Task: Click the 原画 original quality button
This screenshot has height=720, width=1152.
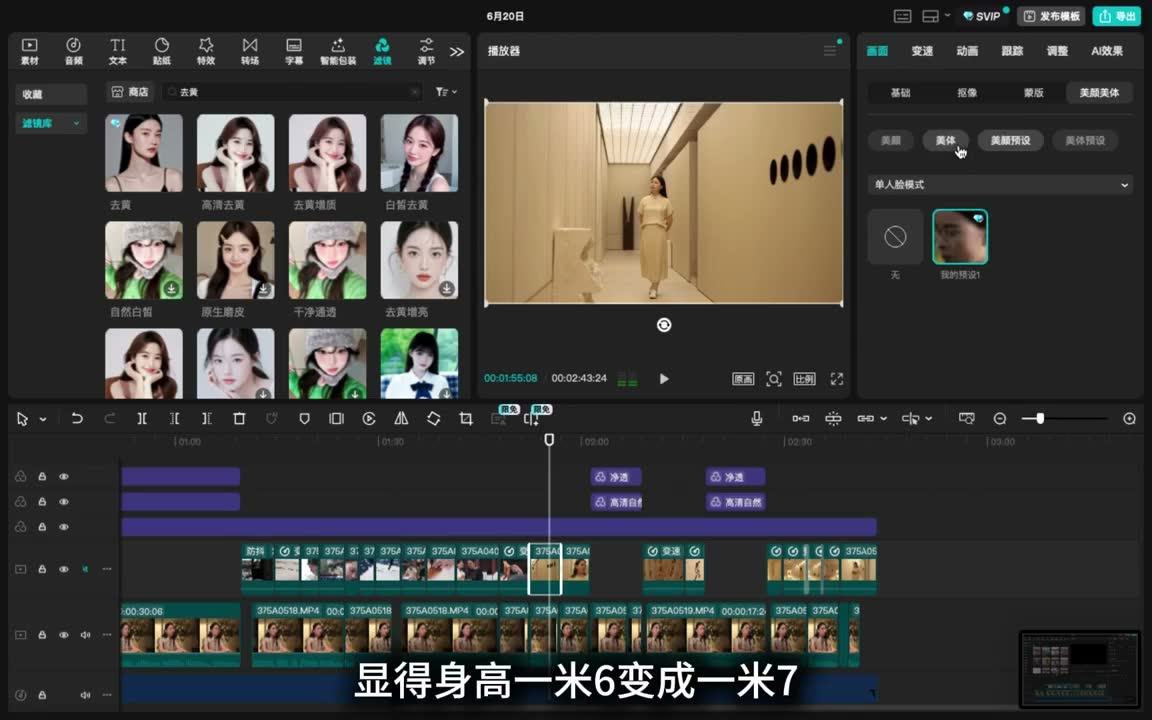Action: 743,378
